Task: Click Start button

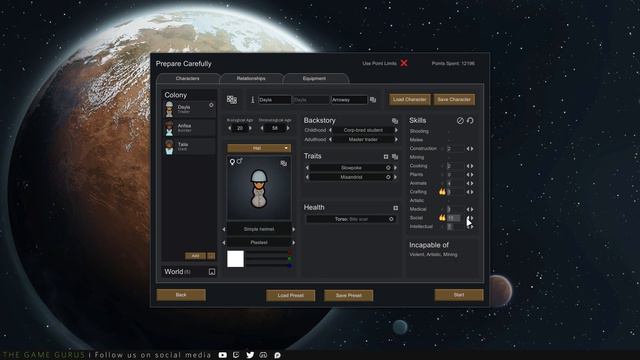Action: click(459, 295)
